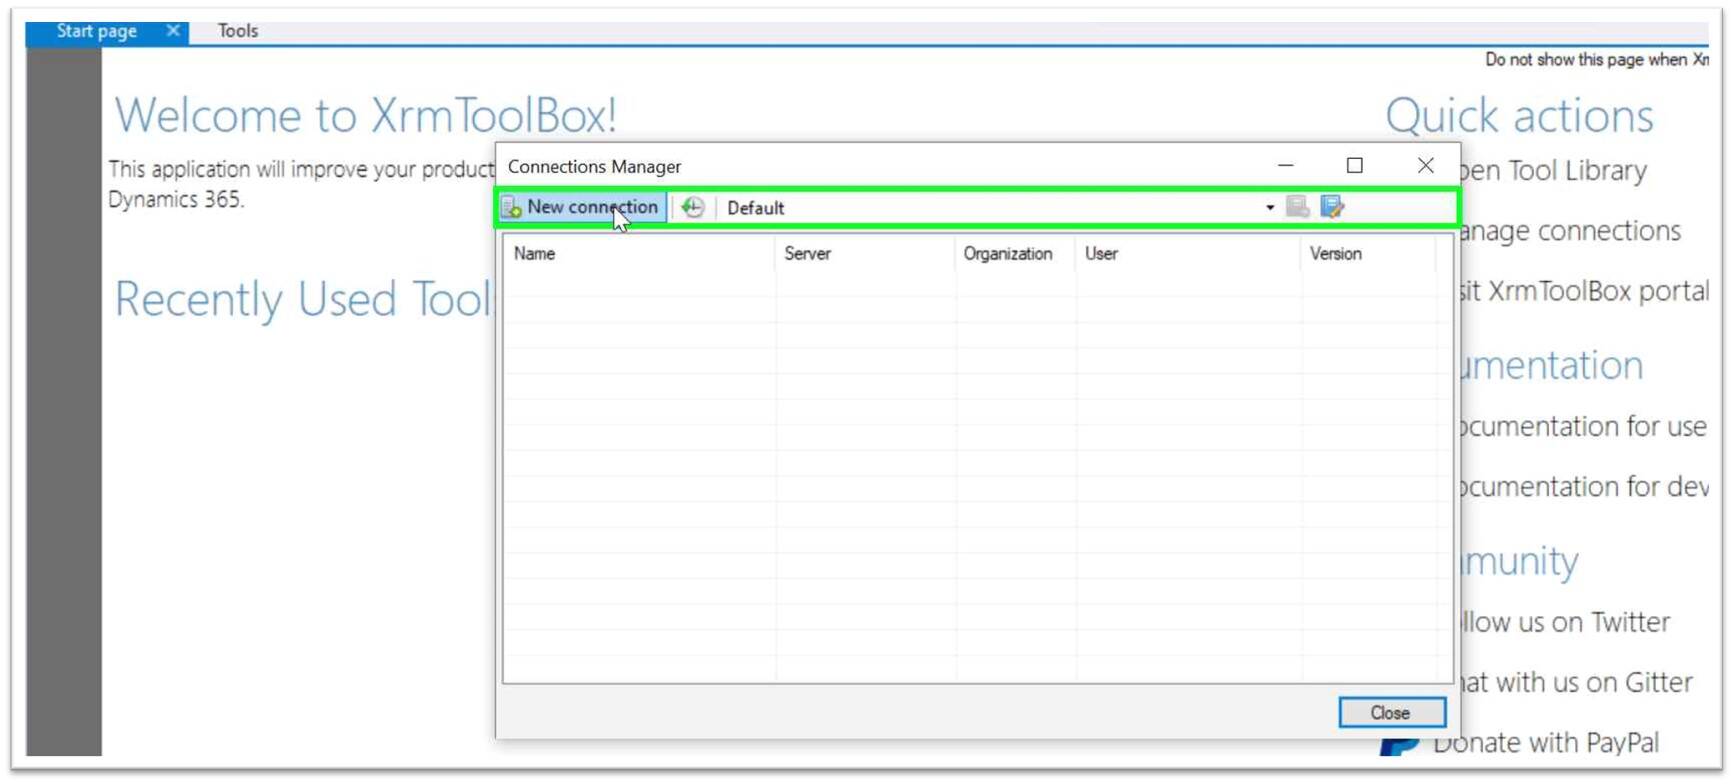Click the Organization column header
The width and height of the screenshot is (1734, 784).
1007,254
